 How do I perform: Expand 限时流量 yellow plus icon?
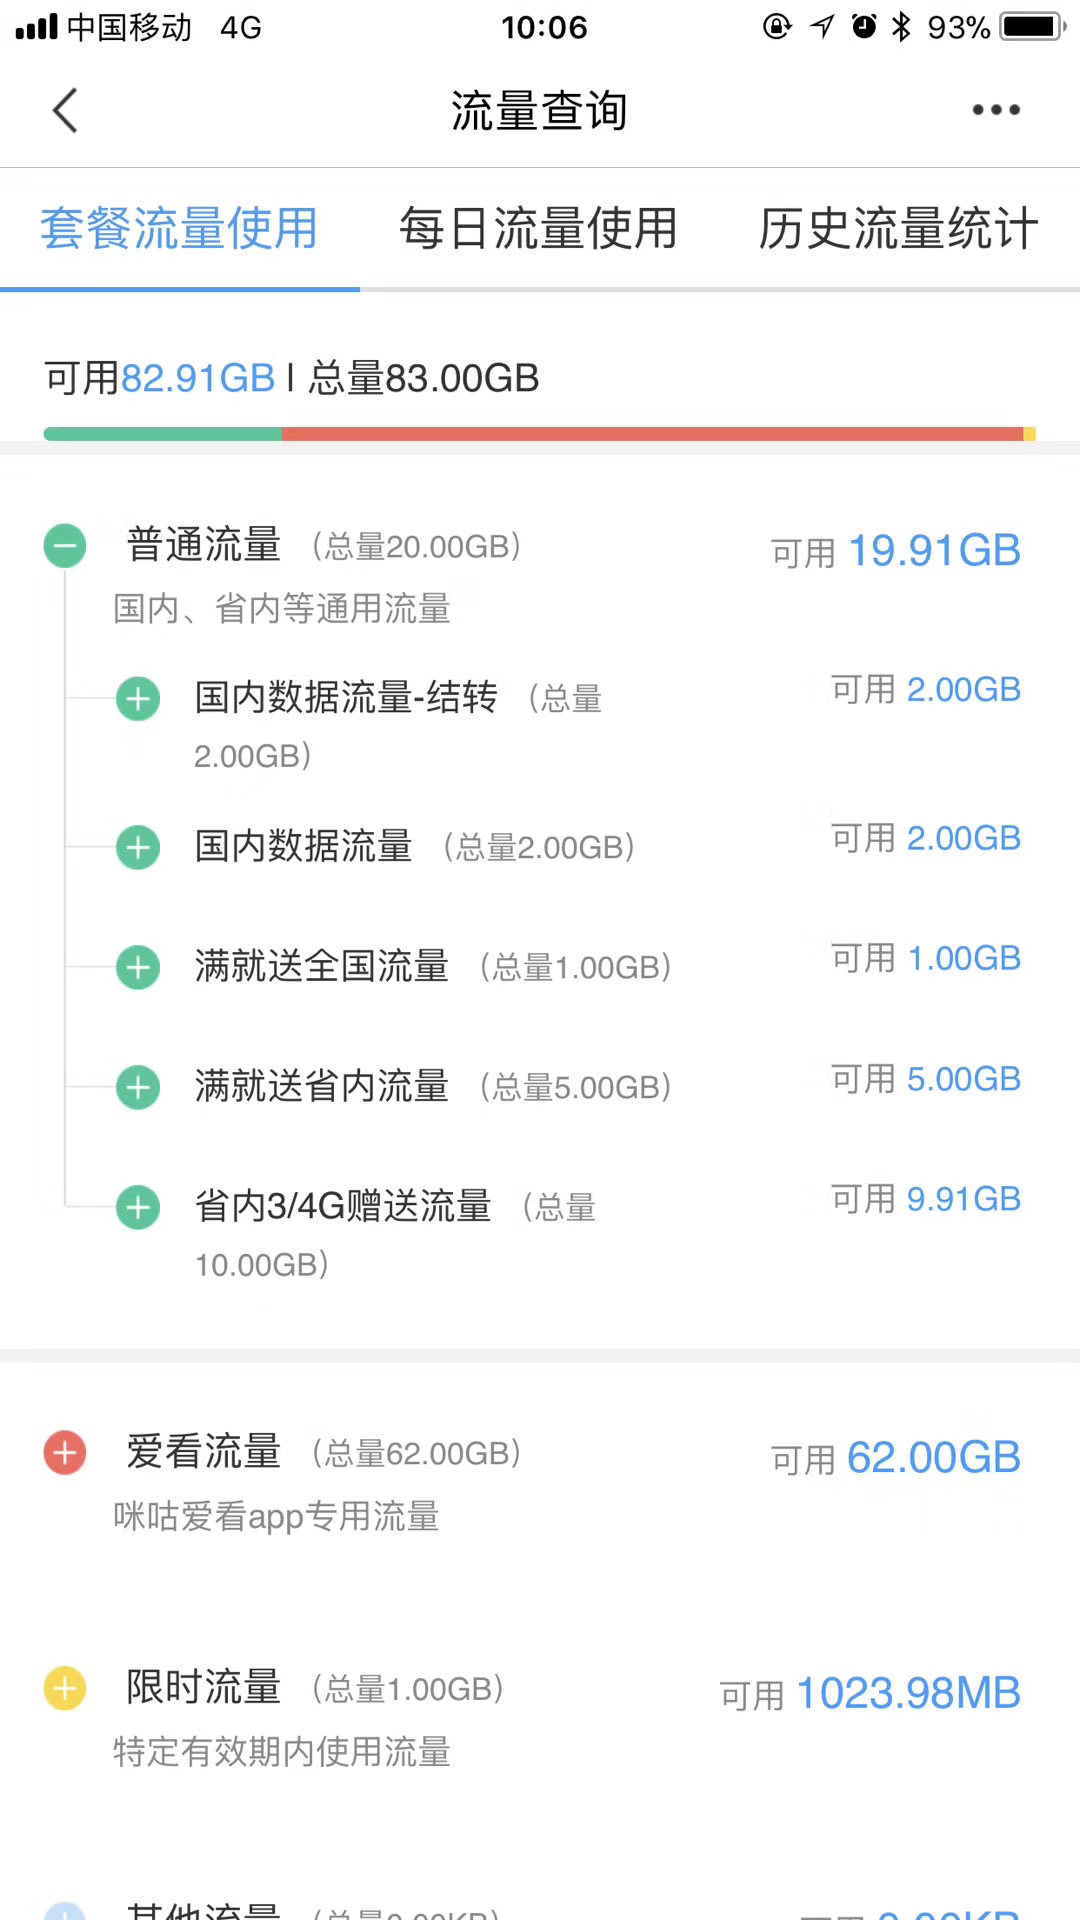click(x=65, y=1689)
